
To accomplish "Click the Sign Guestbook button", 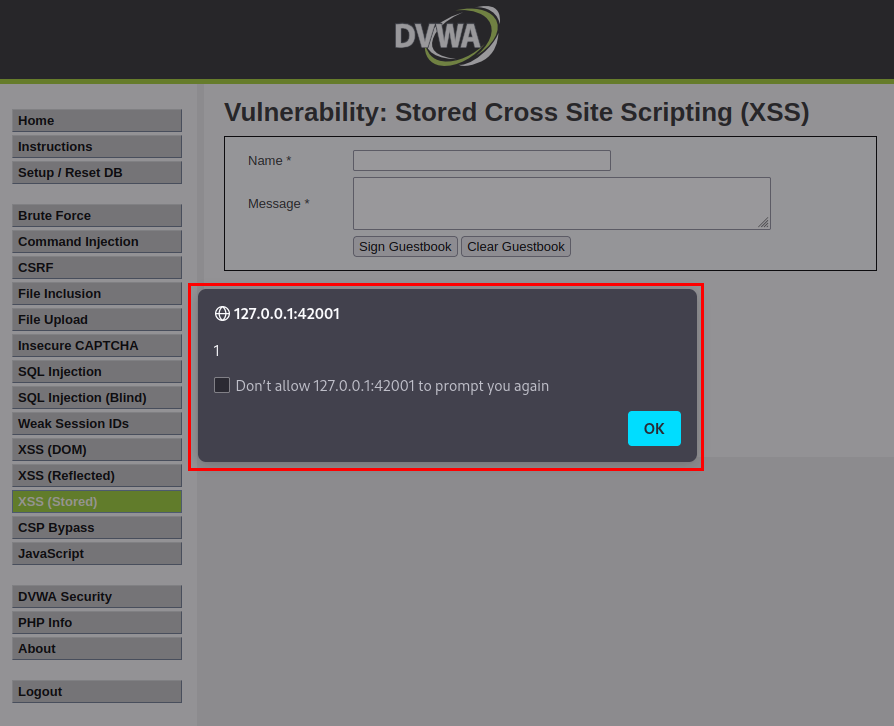I will point(405,246).
